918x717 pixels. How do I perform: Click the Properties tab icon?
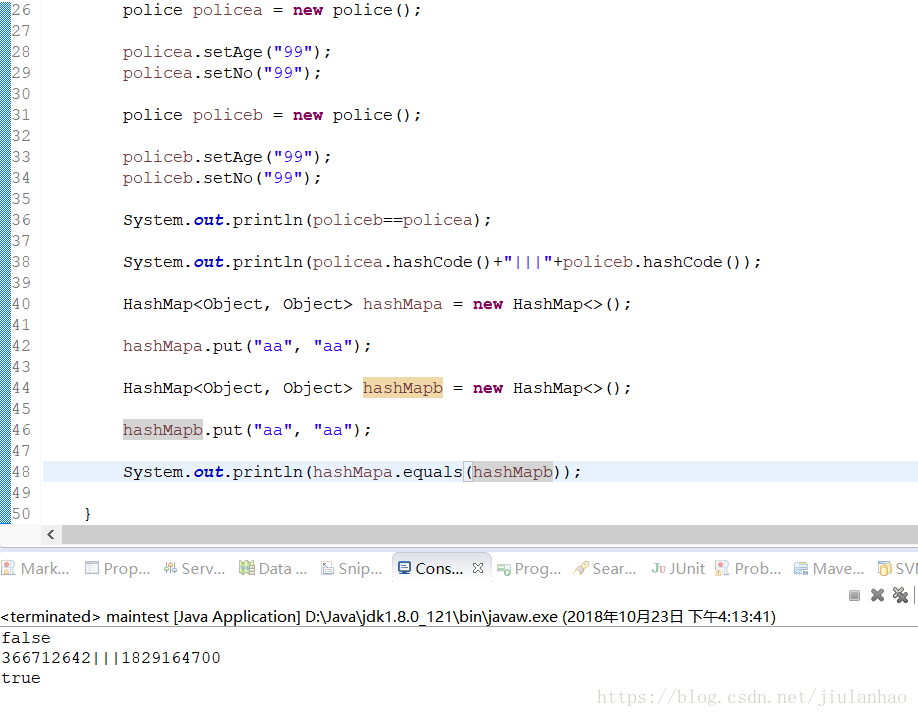tap(91, 568)
